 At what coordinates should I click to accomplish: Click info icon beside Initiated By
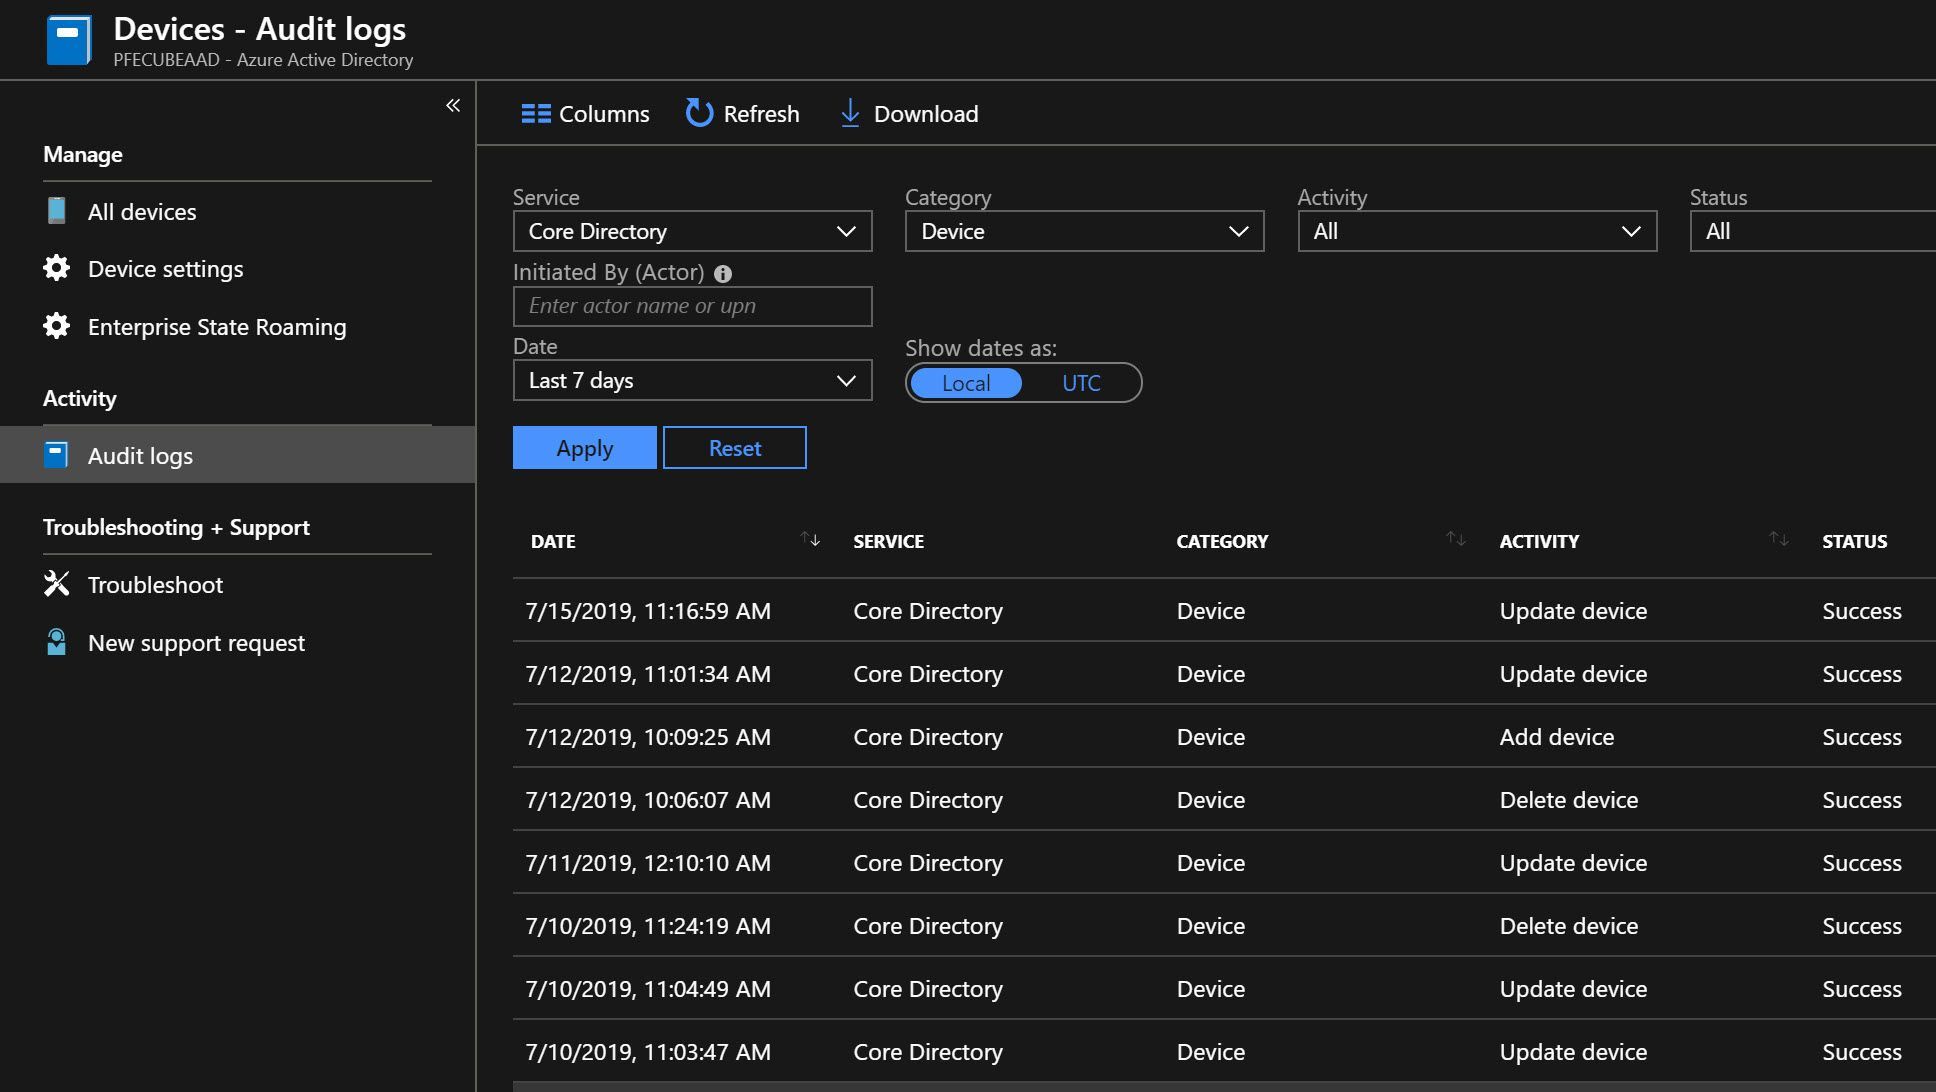coord(723,273)
